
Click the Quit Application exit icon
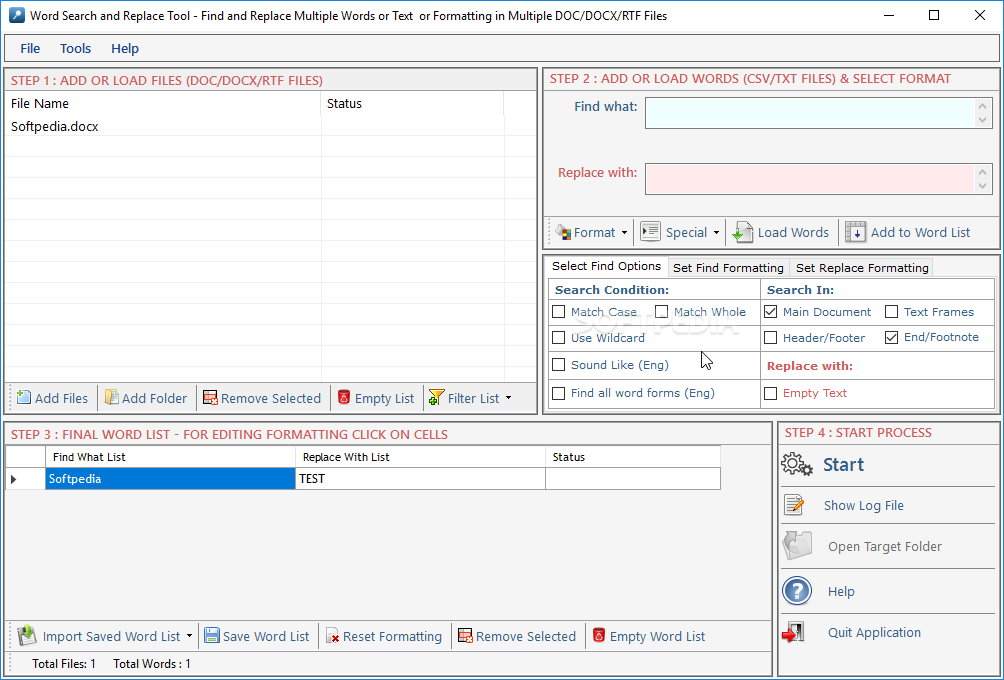pyautogui.click(x=793, y=632)
